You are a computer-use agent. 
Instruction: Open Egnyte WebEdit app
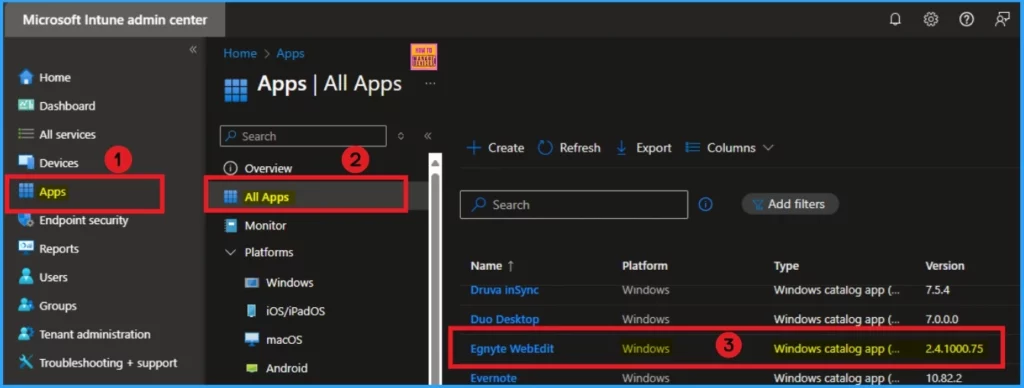click(x=512, y=349)
